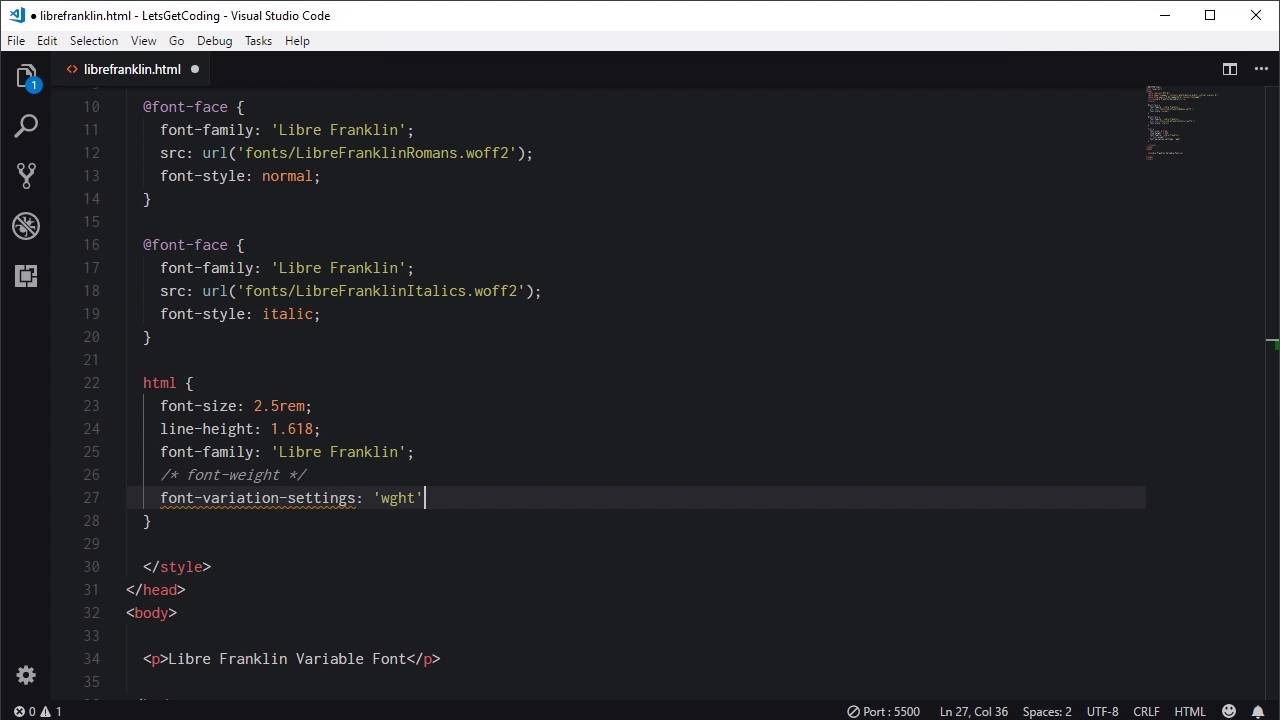The height and width of the screenshot is (720, 1280).
Task: Maximize the Visual Studio Code window
Action: [x=1210, y=15]
